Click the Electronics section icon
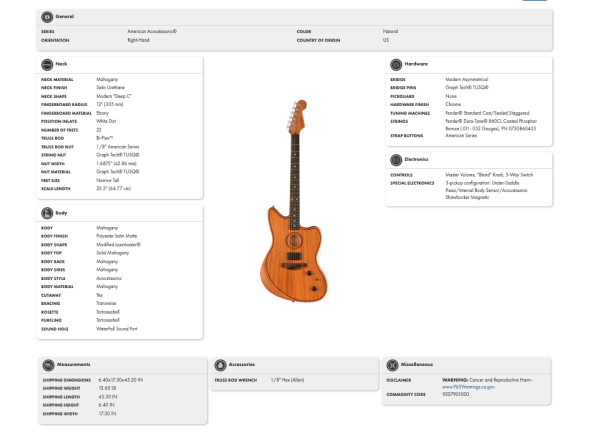This screenshot has width=590, height=434. click(396, 160)
